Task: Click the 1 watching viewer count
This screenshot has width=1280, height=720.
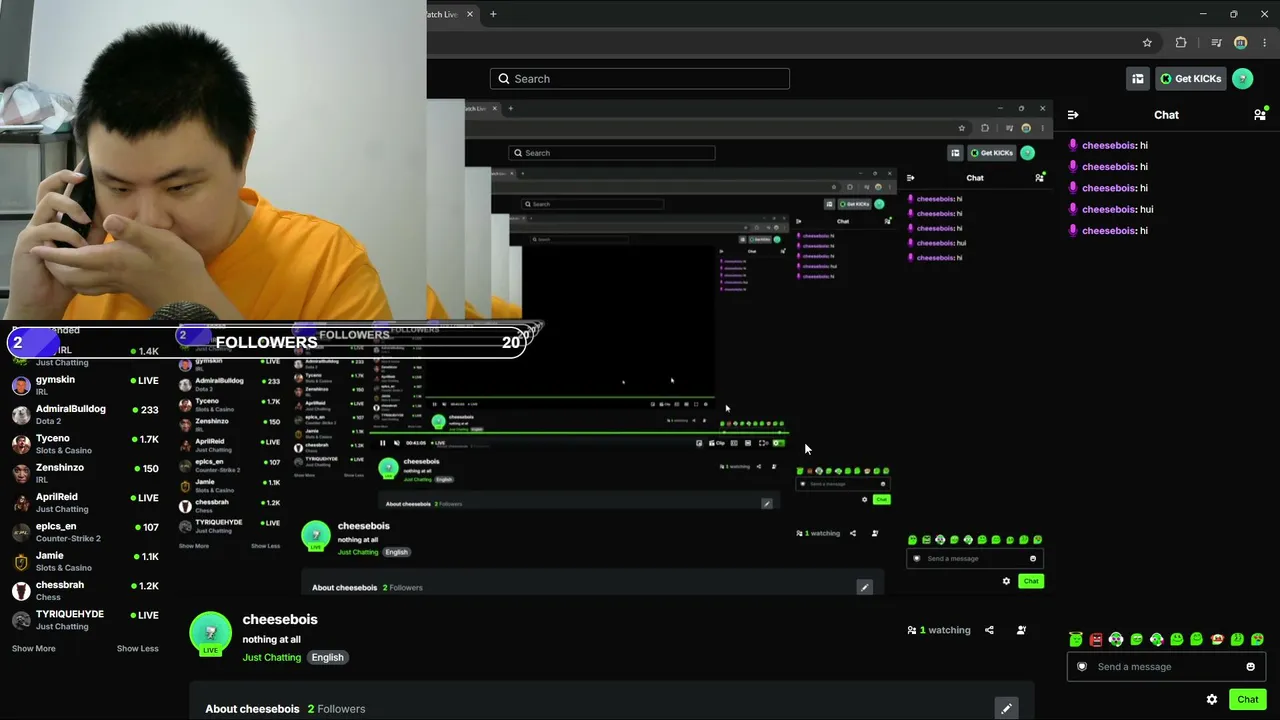Action: point(938,630)
